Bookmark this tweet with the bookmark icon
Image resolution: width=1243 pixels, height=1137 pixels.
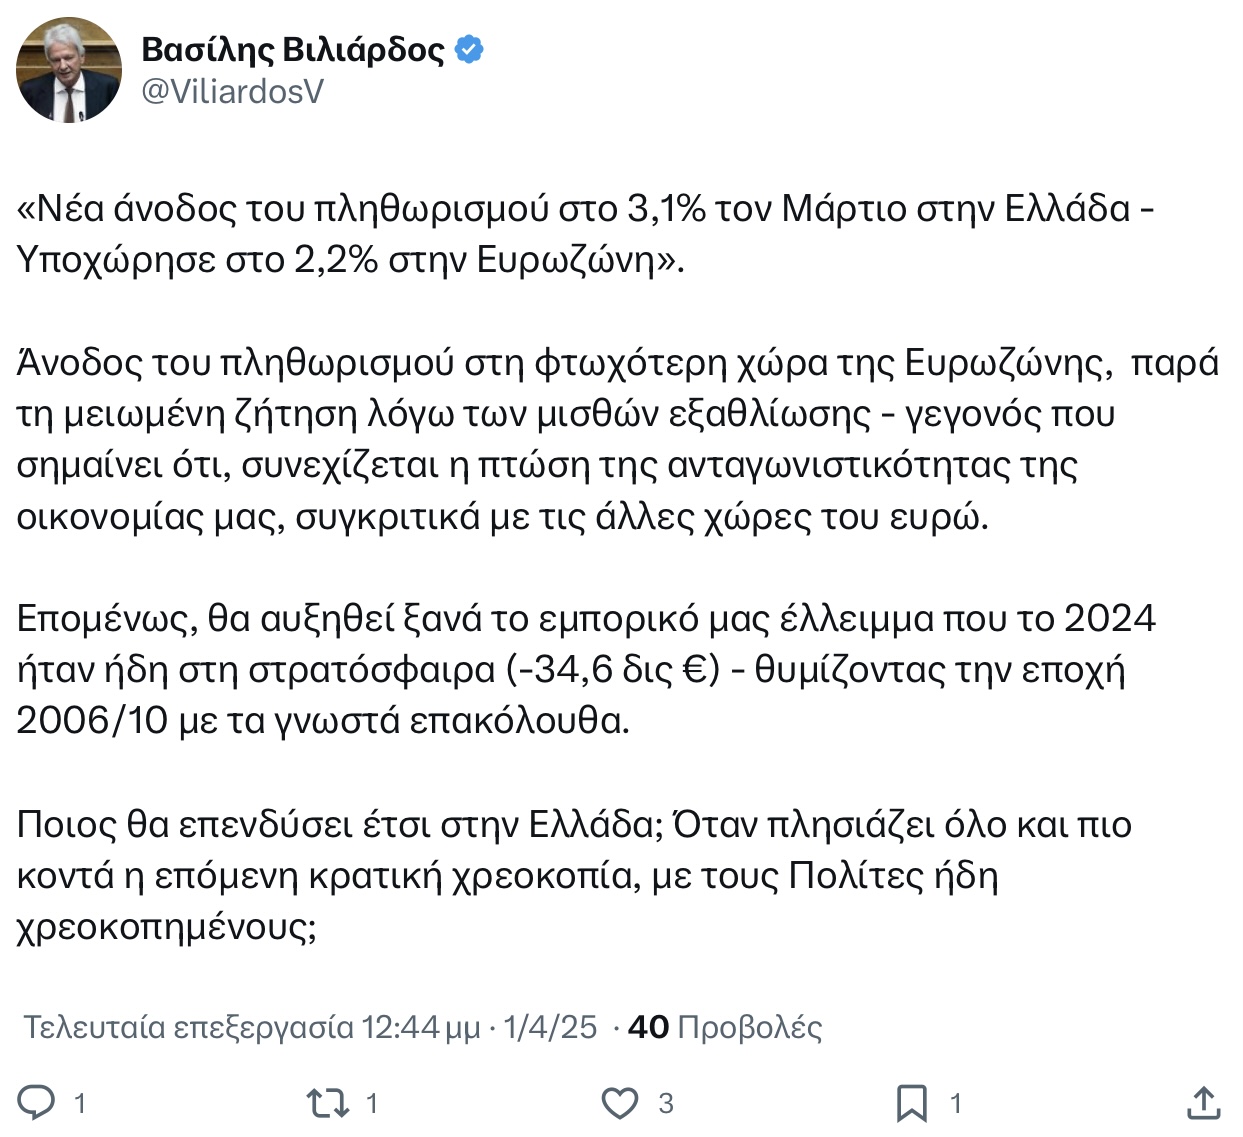(x=911, y=1103)
